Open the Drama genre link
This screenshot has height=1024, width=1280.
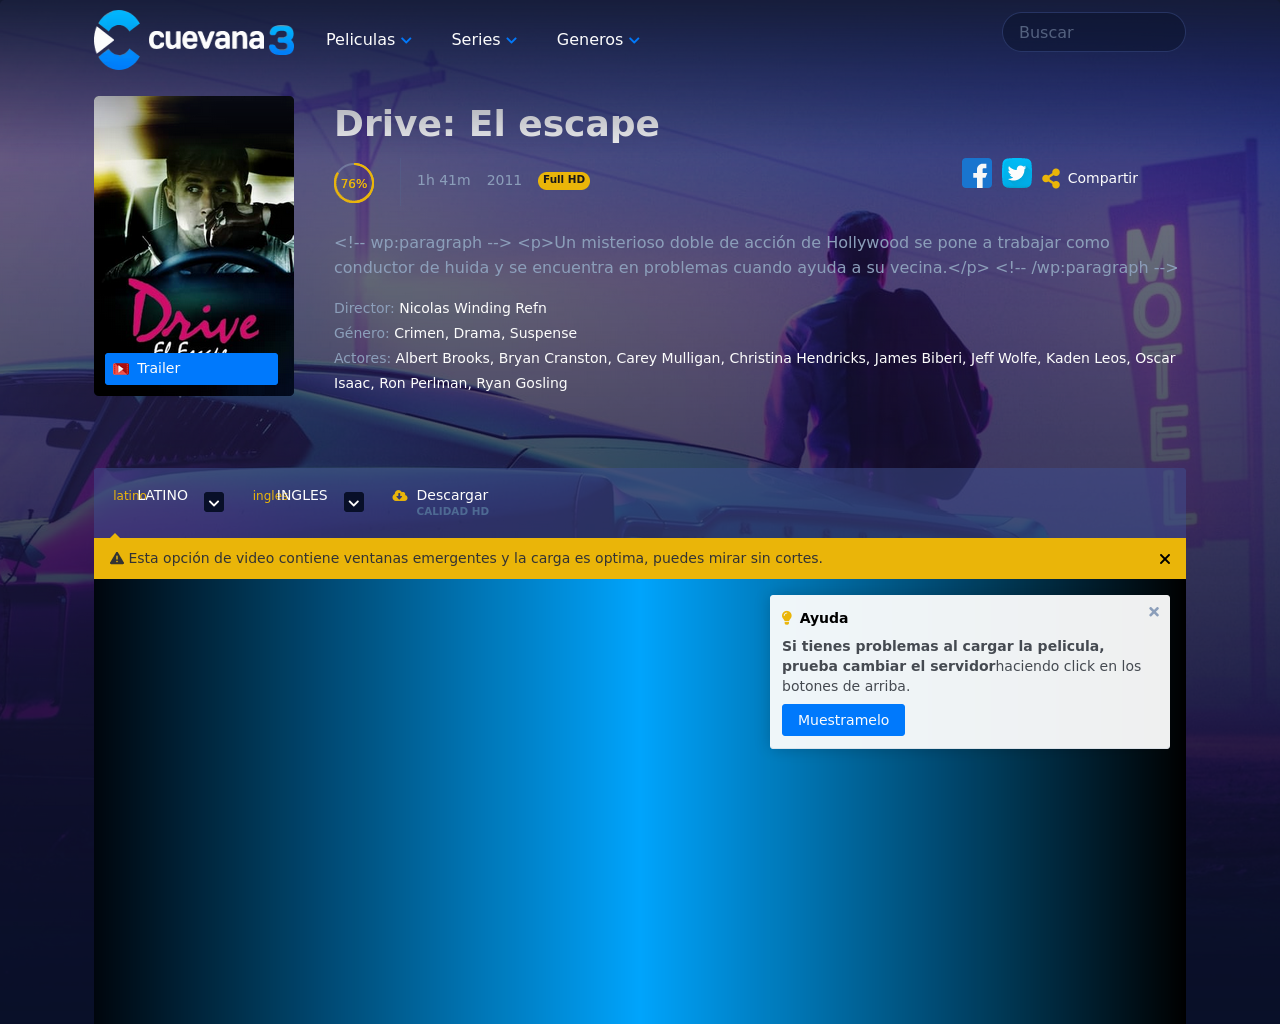pyautogui.click(x=477, y=333)
